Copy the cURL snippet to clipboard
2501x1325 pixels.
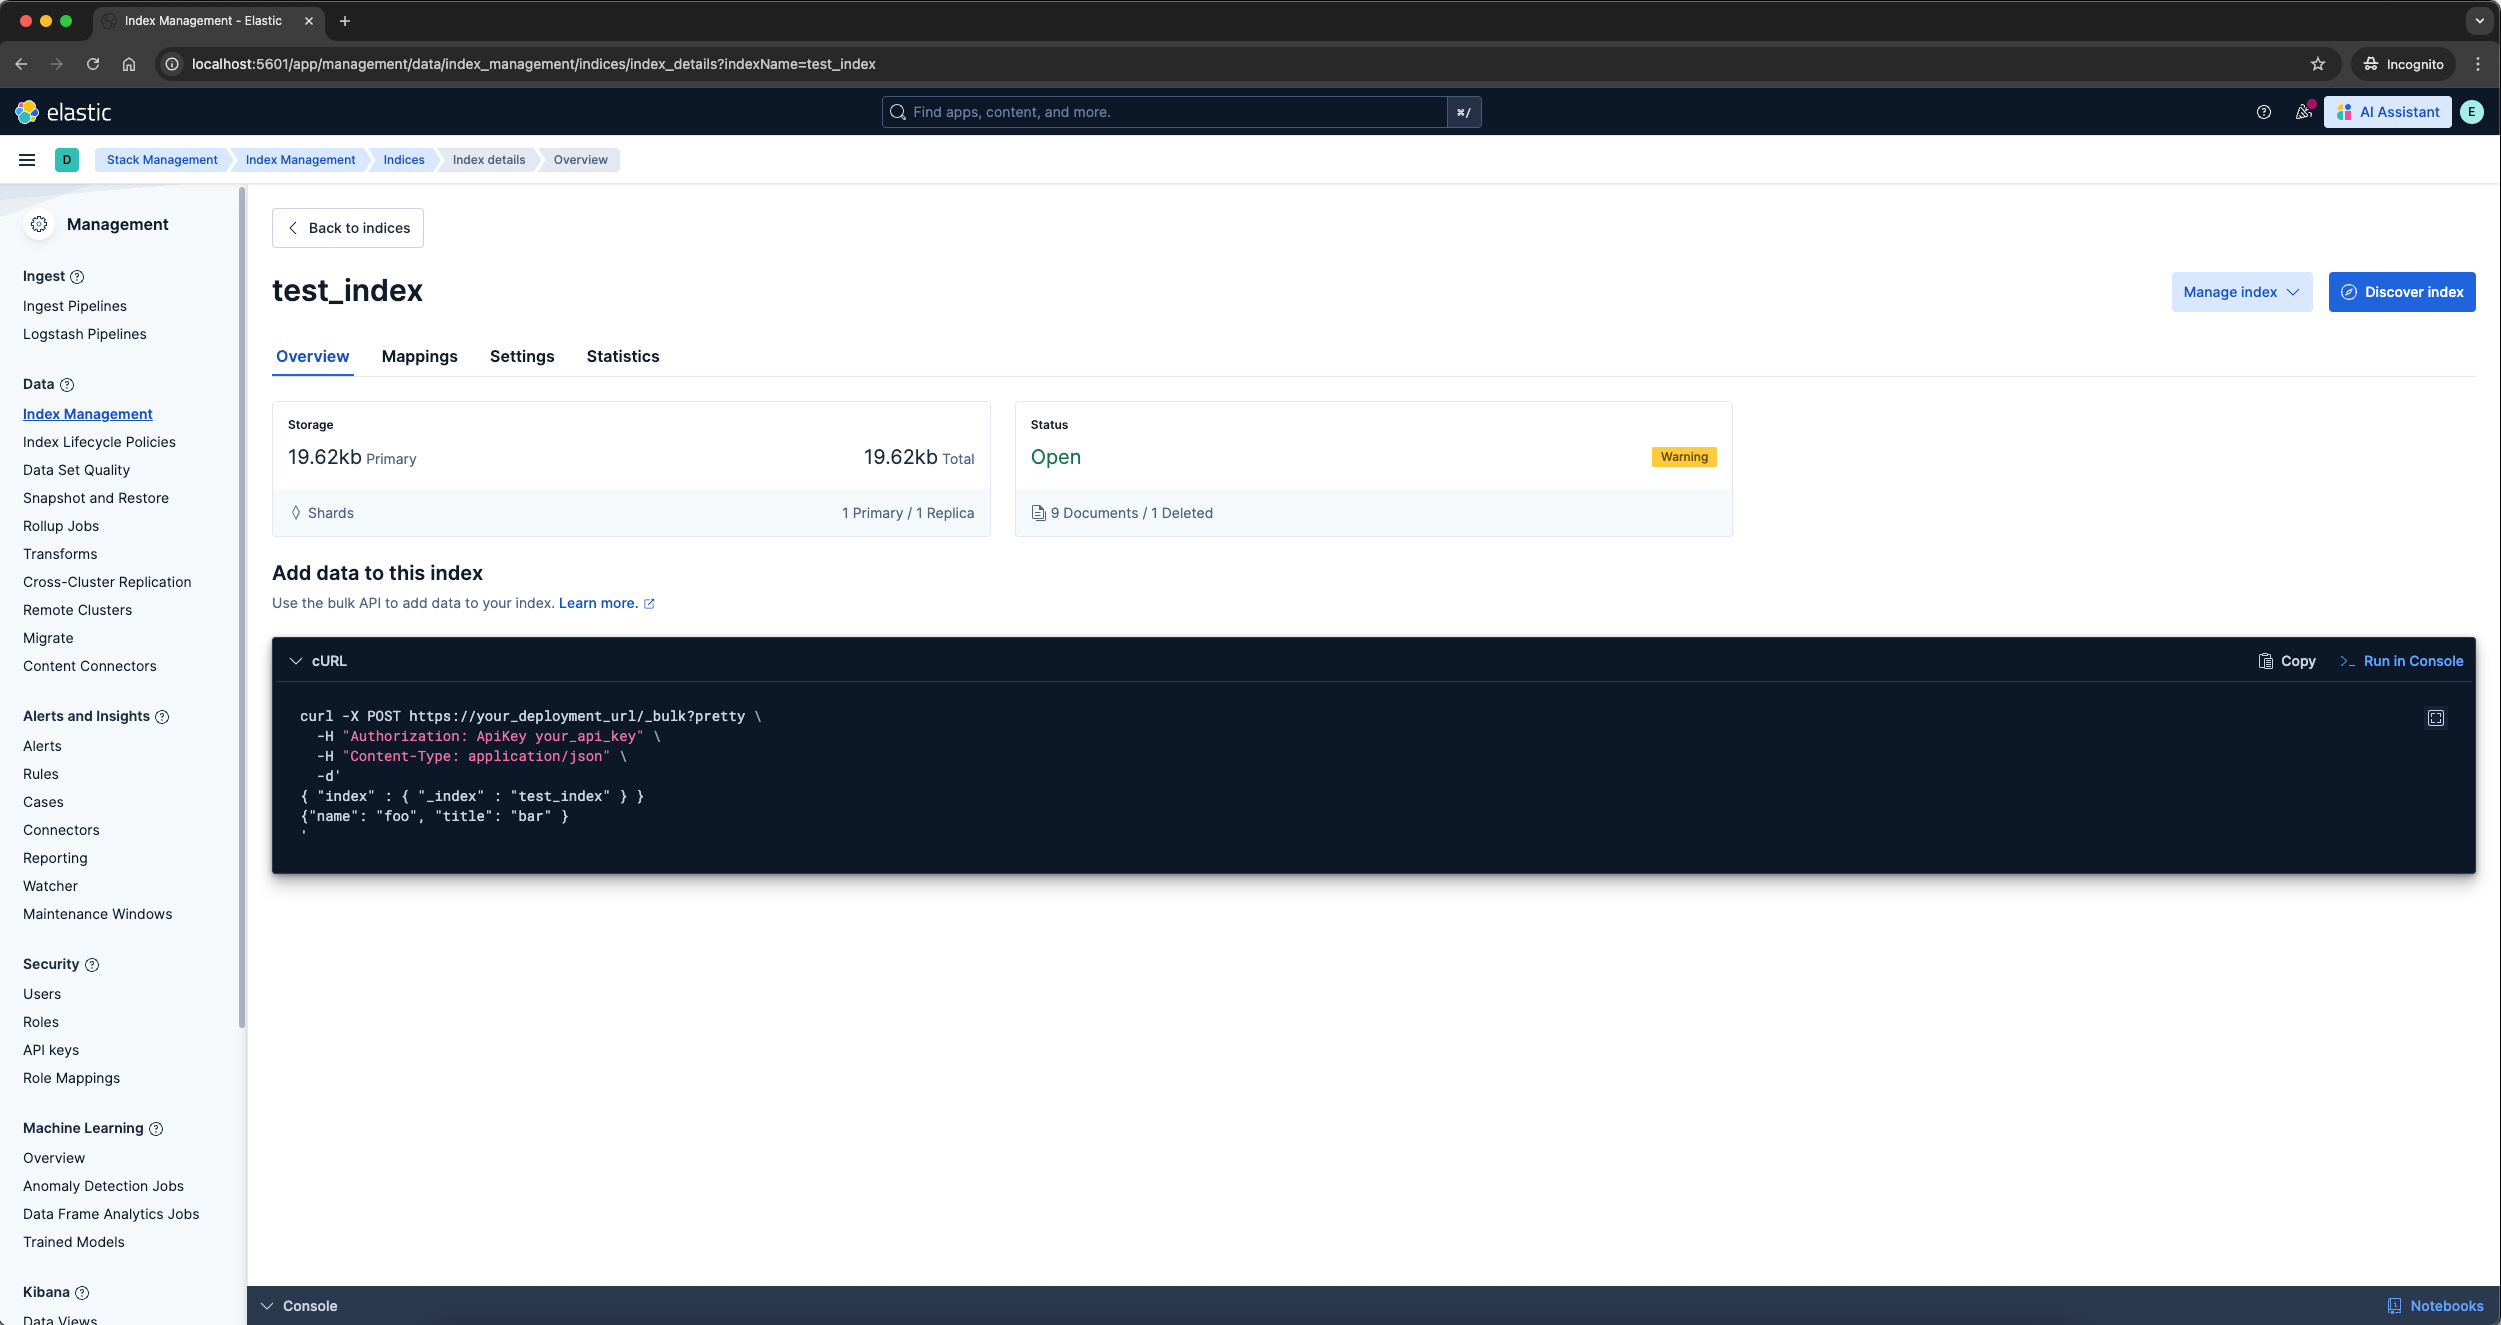[x=2287, y=660]
